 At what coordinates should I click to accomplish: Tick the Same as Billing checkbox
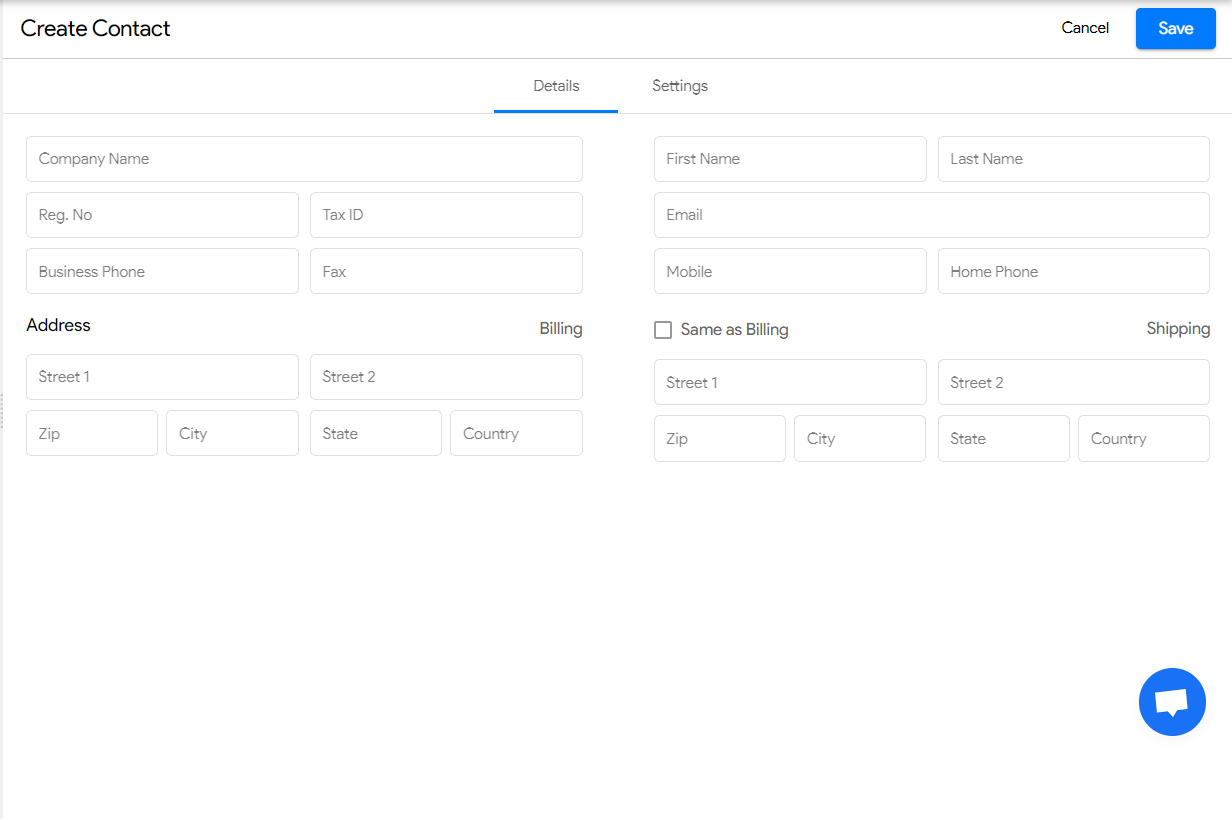[x=663, y=330]
